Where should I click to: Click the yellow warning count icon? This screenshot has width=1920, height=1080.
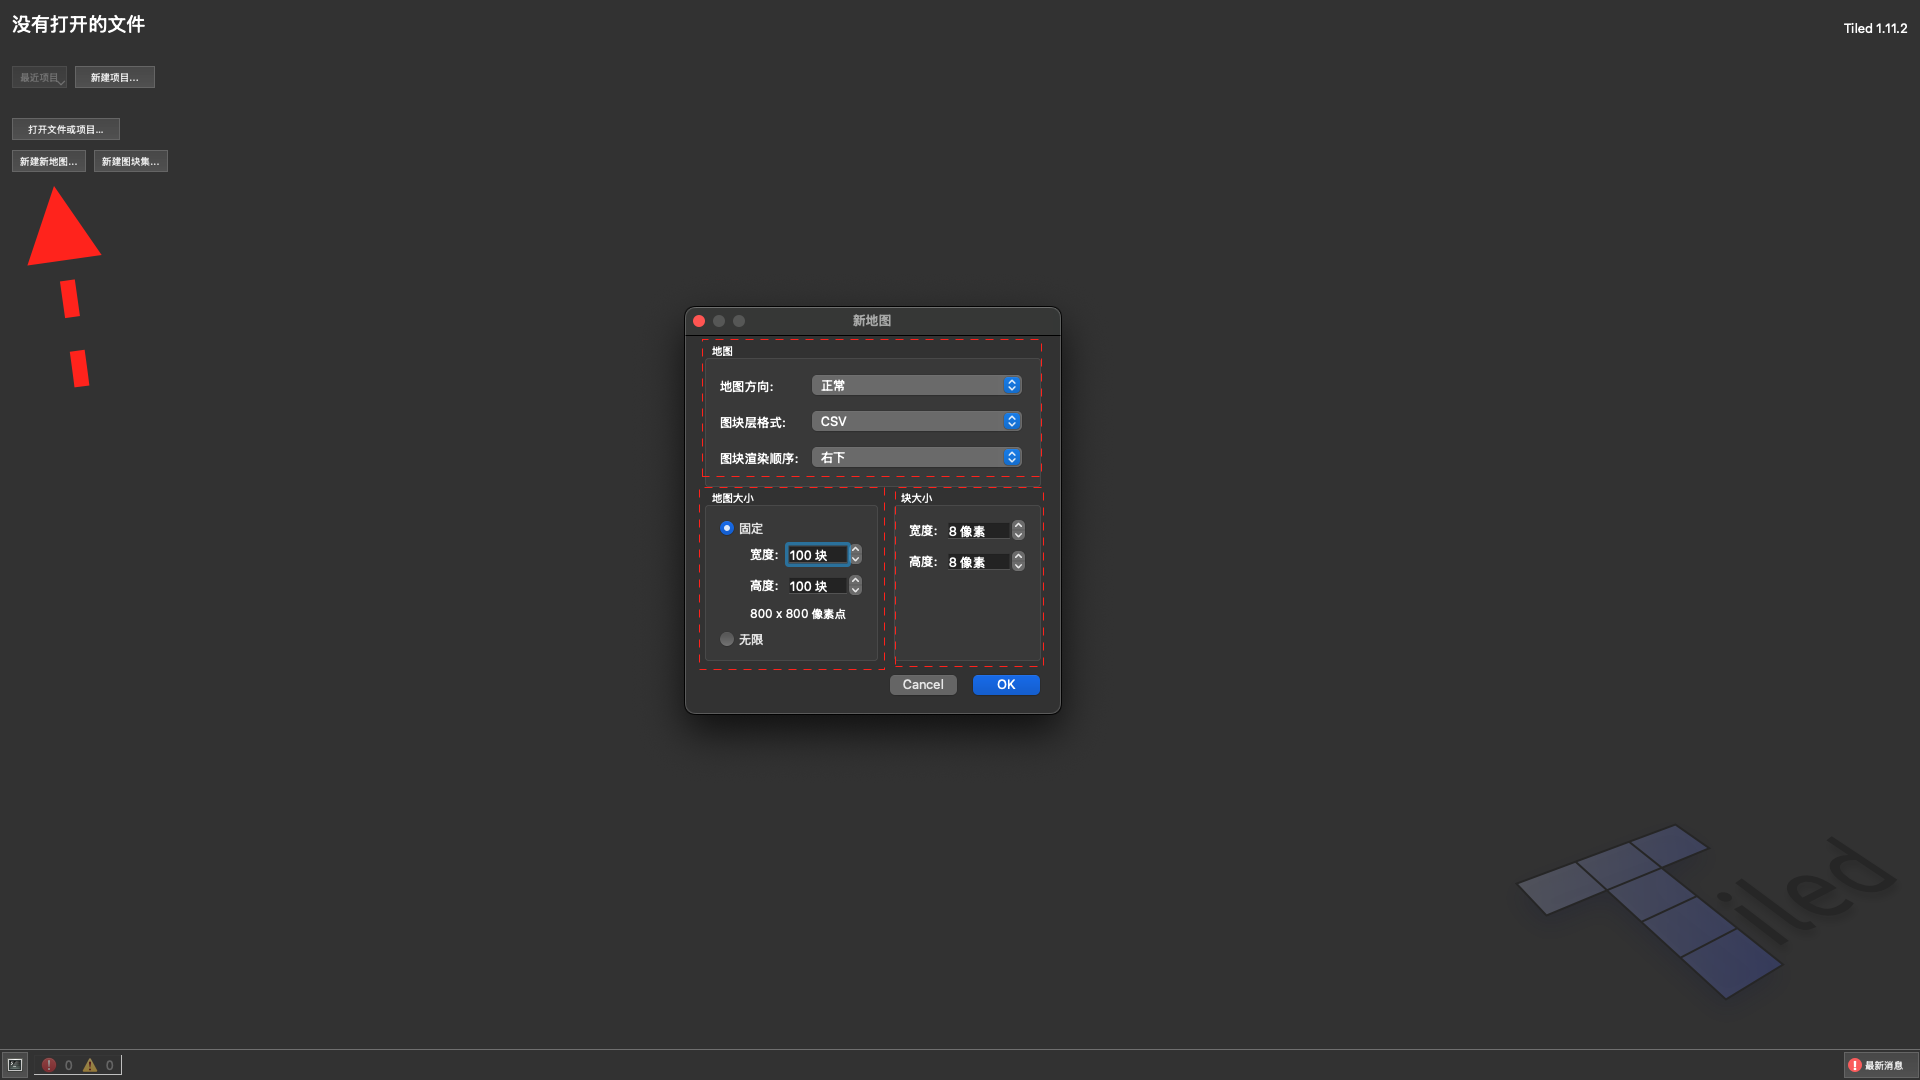90,1065
